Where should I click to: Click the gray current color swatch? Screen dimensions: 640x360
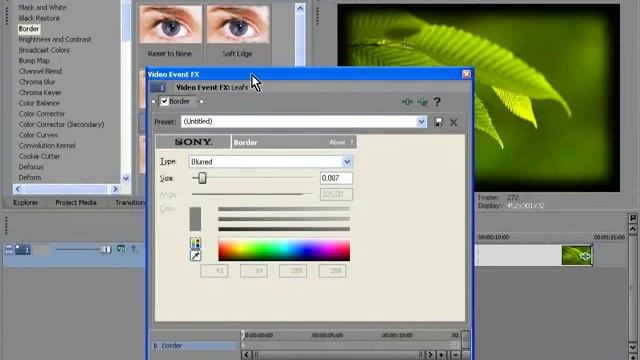[196, 219]
